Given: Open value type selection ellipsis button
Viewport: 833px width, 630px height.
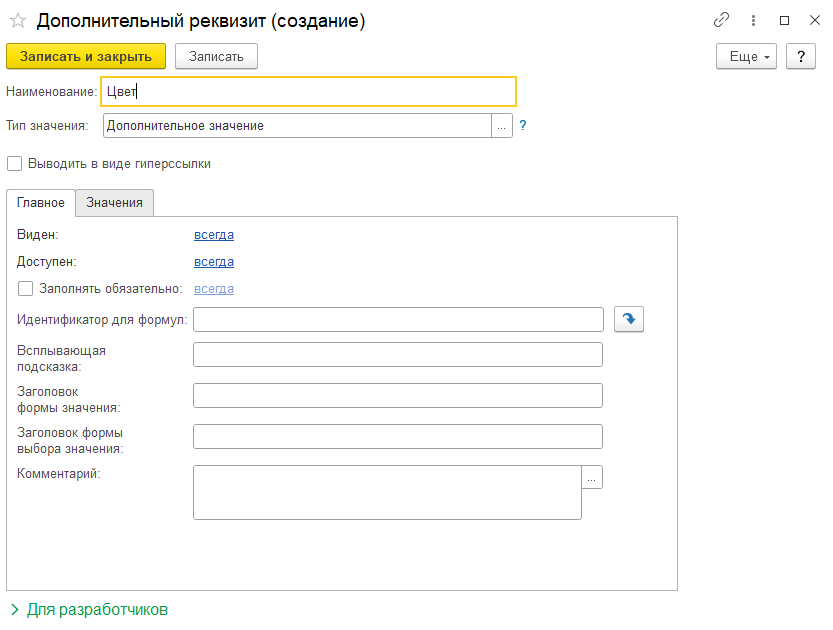Looking at the screenshot, I should point(502,126).
